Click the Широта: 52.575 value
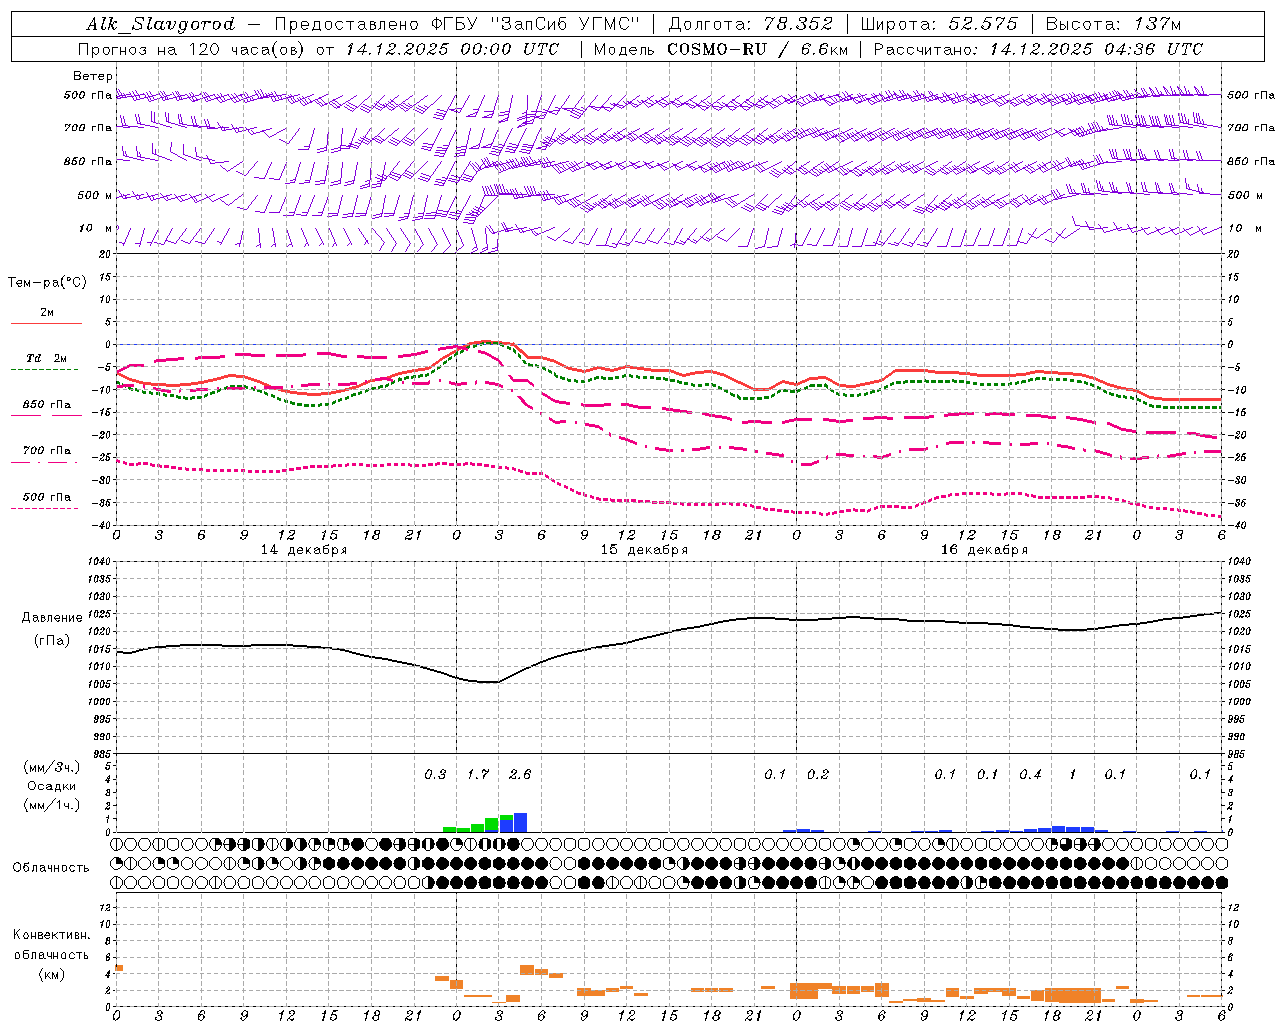The height and width of the screenshot is (1024, 1280). coord(939,24)
